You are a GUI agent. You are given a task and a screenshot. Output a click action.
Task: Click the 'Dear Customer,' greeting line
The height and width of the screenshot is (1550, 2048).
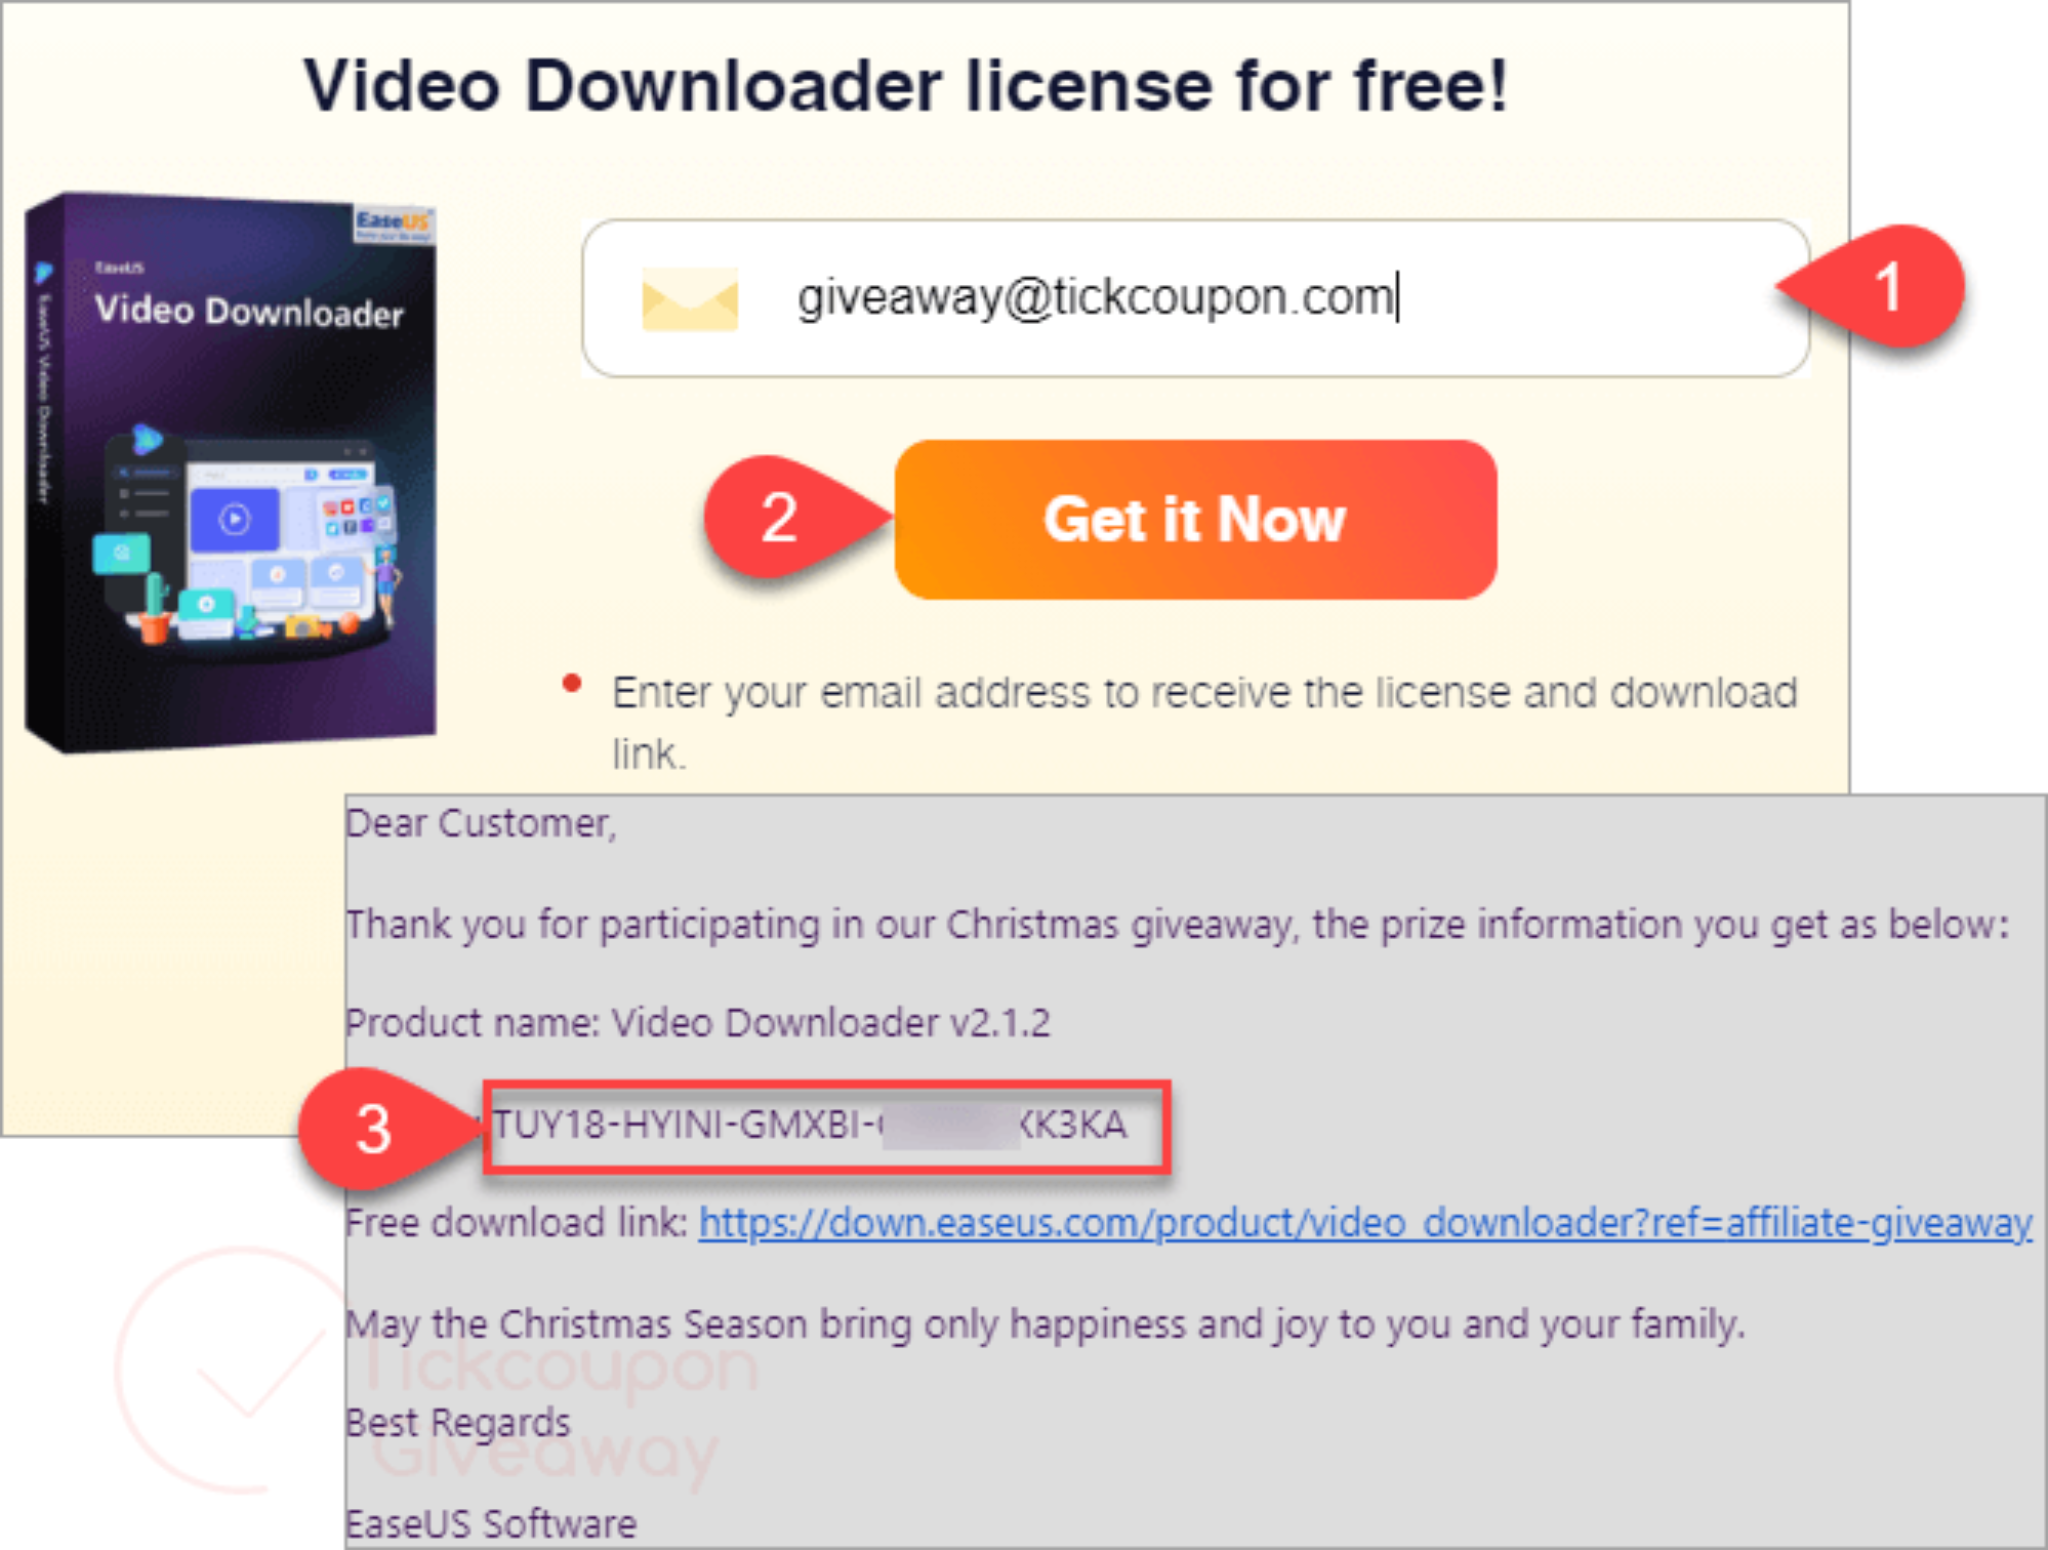point(481,823)
